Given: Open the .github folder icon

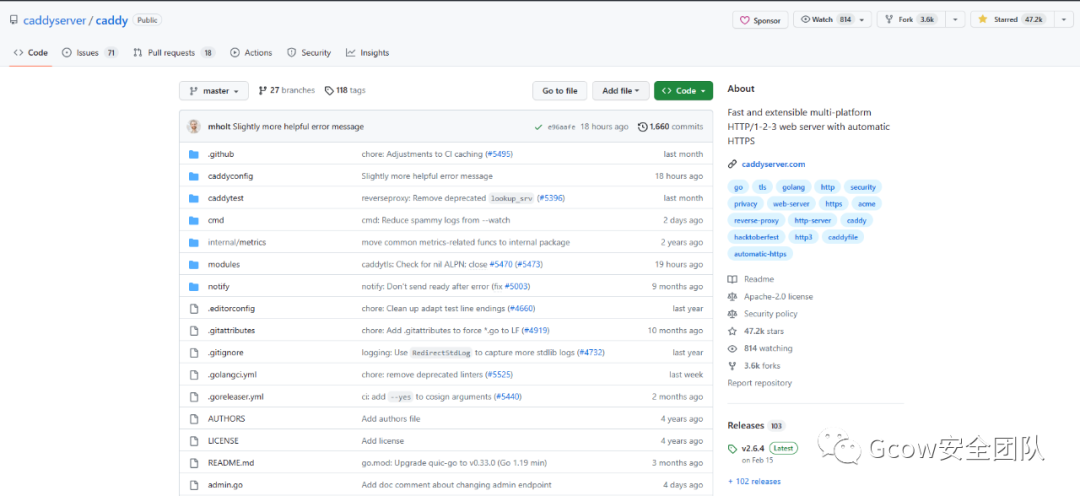Looking at the screenshot, I should pyautogui.click(x=194, y=154).
